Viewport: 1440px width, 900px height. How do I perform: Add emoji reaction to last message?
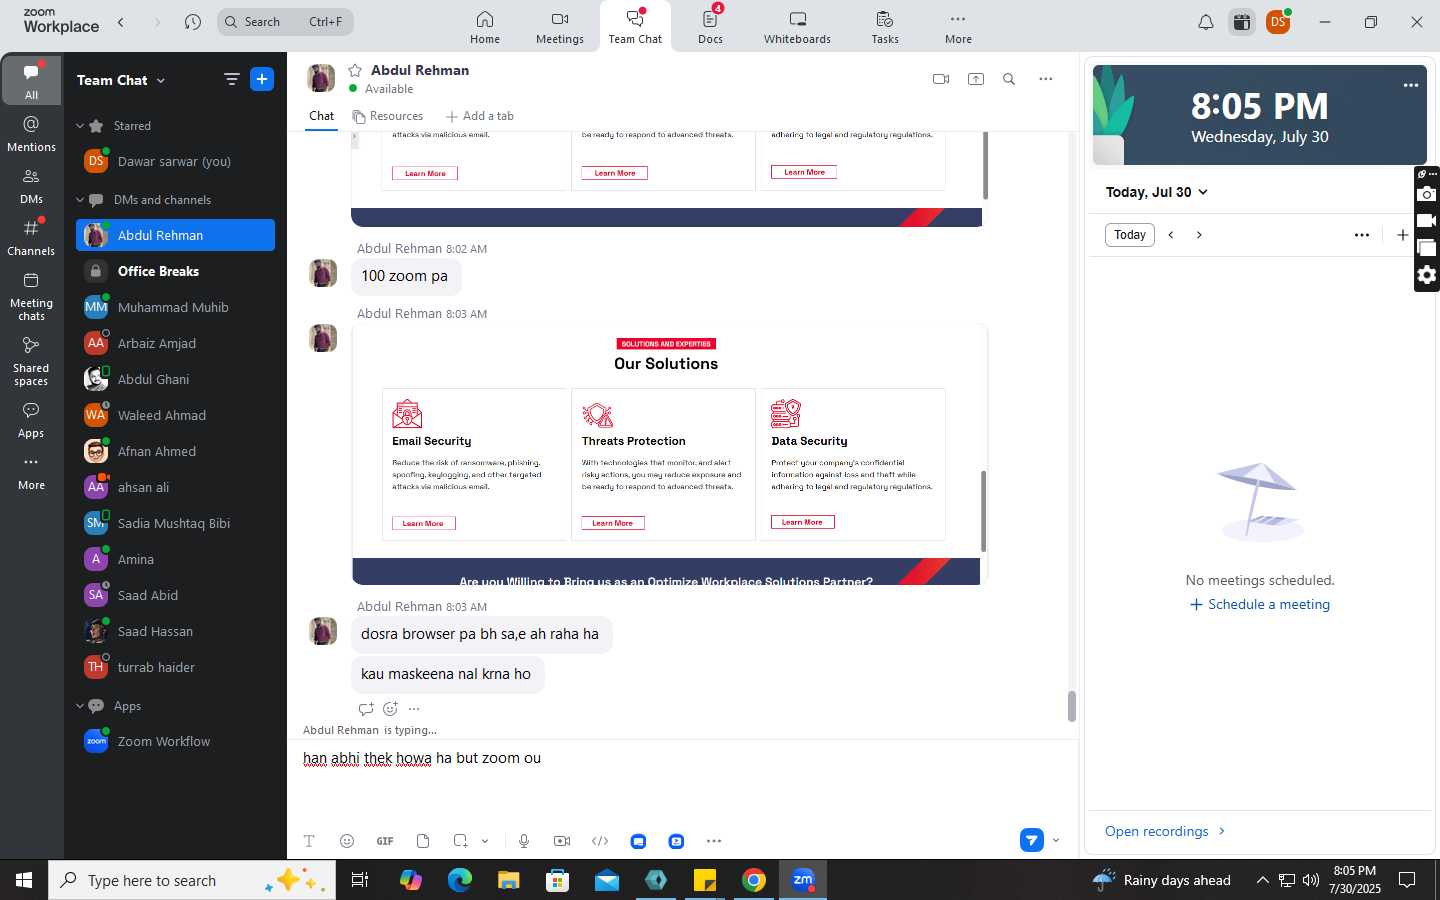click(390, 709)
